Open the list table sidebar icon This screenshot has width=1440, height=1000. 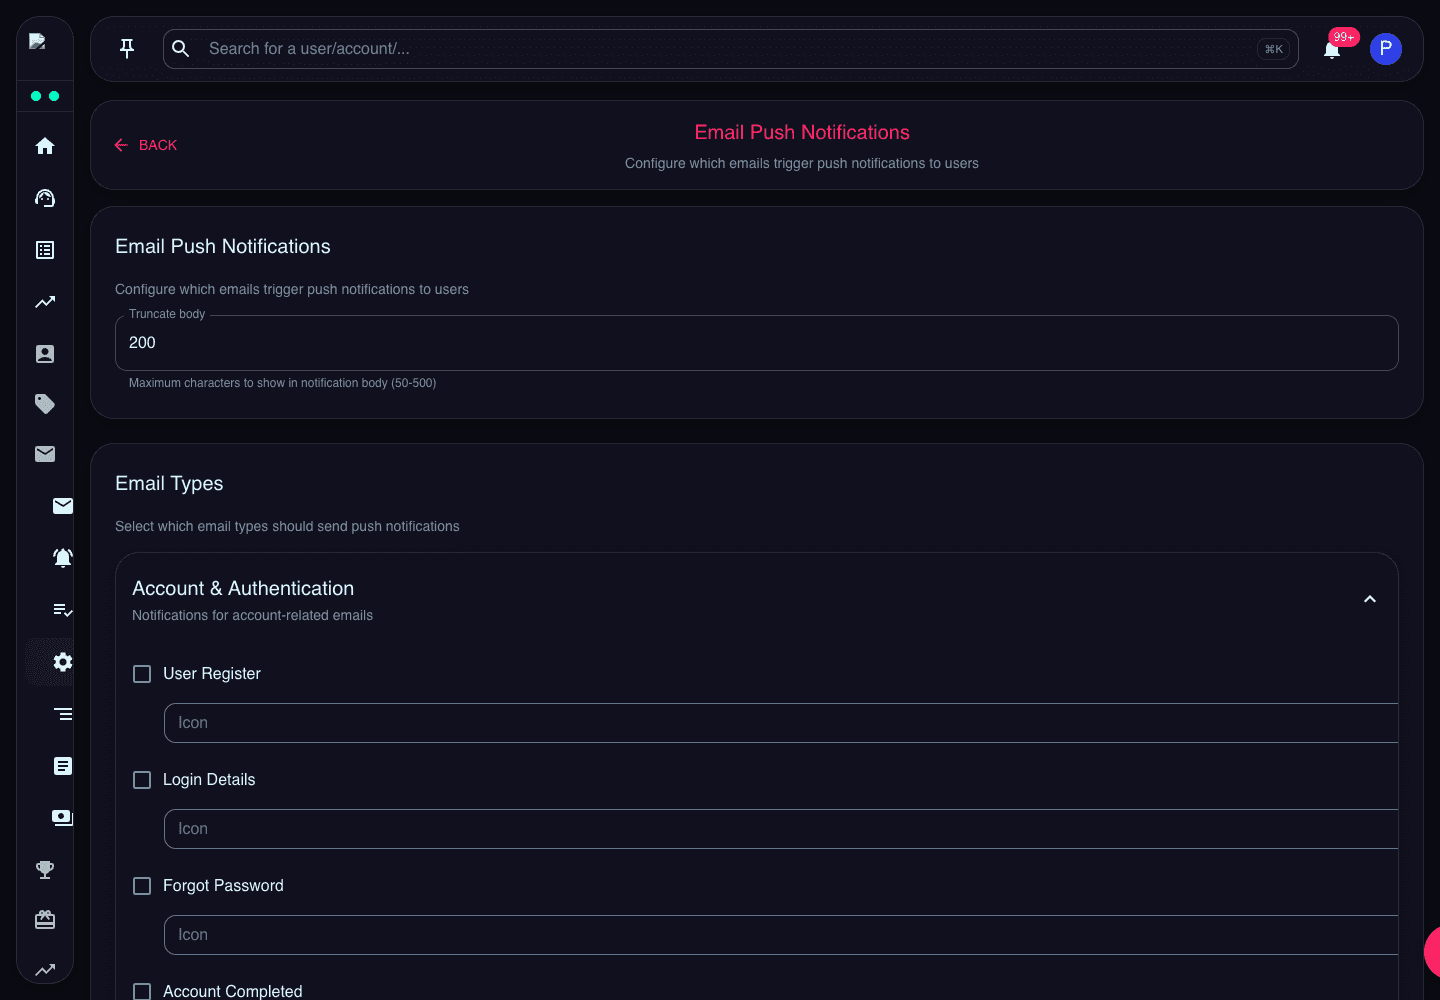45,250
